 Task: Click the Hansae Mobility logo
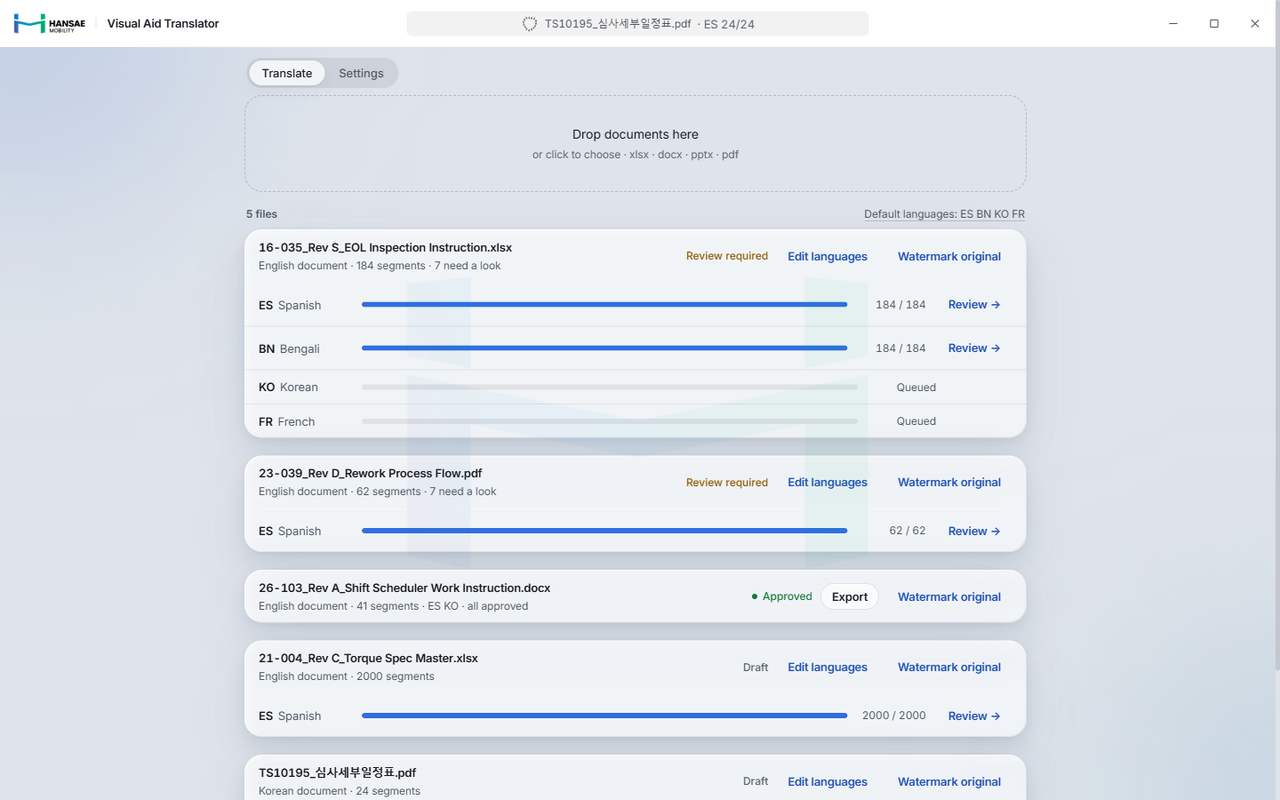[49, 23]
